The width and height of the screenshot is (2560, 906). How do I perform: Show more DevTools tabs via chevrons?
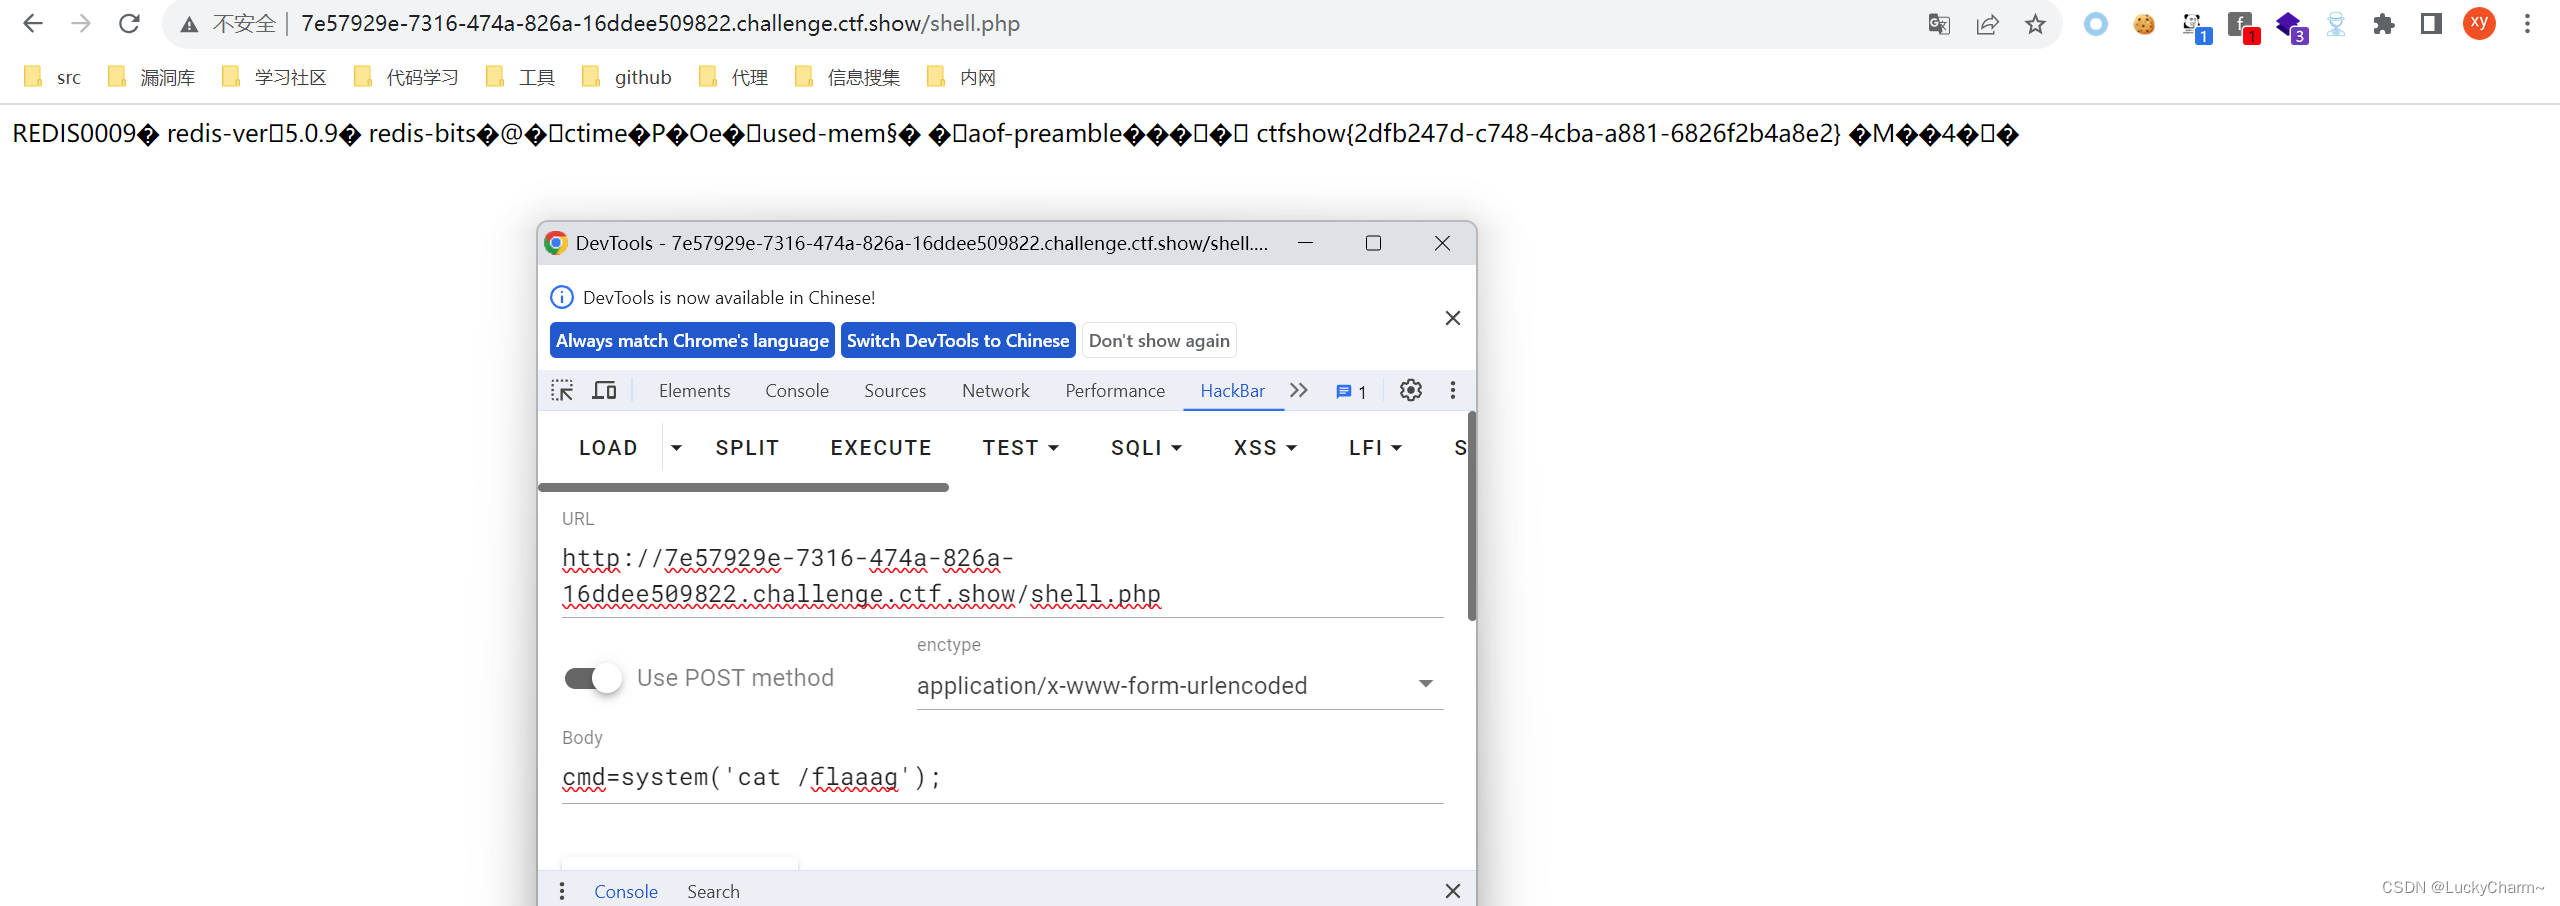click(1299, 391)
